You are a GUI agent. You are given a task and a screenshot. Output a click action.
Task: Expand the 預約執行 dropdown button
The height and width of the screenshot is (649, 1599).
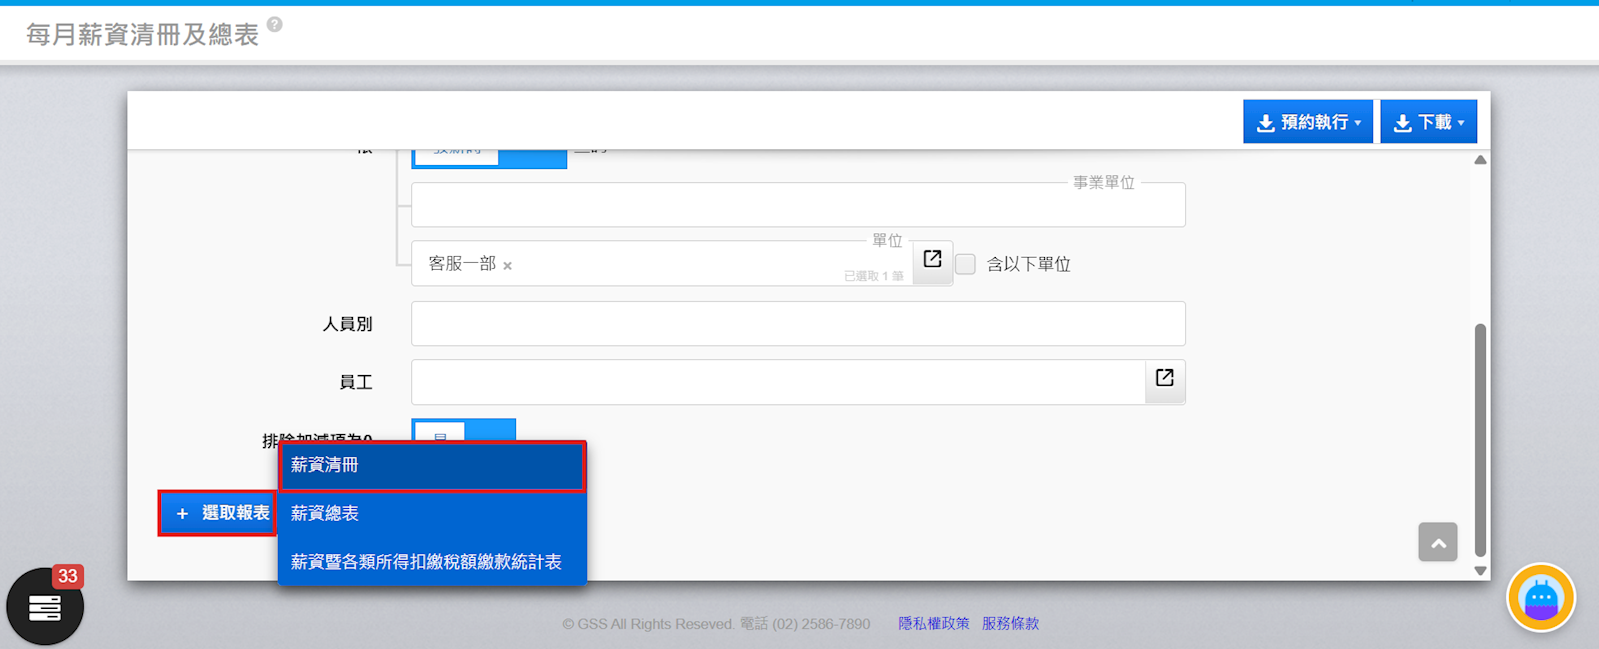[1307, 122]
